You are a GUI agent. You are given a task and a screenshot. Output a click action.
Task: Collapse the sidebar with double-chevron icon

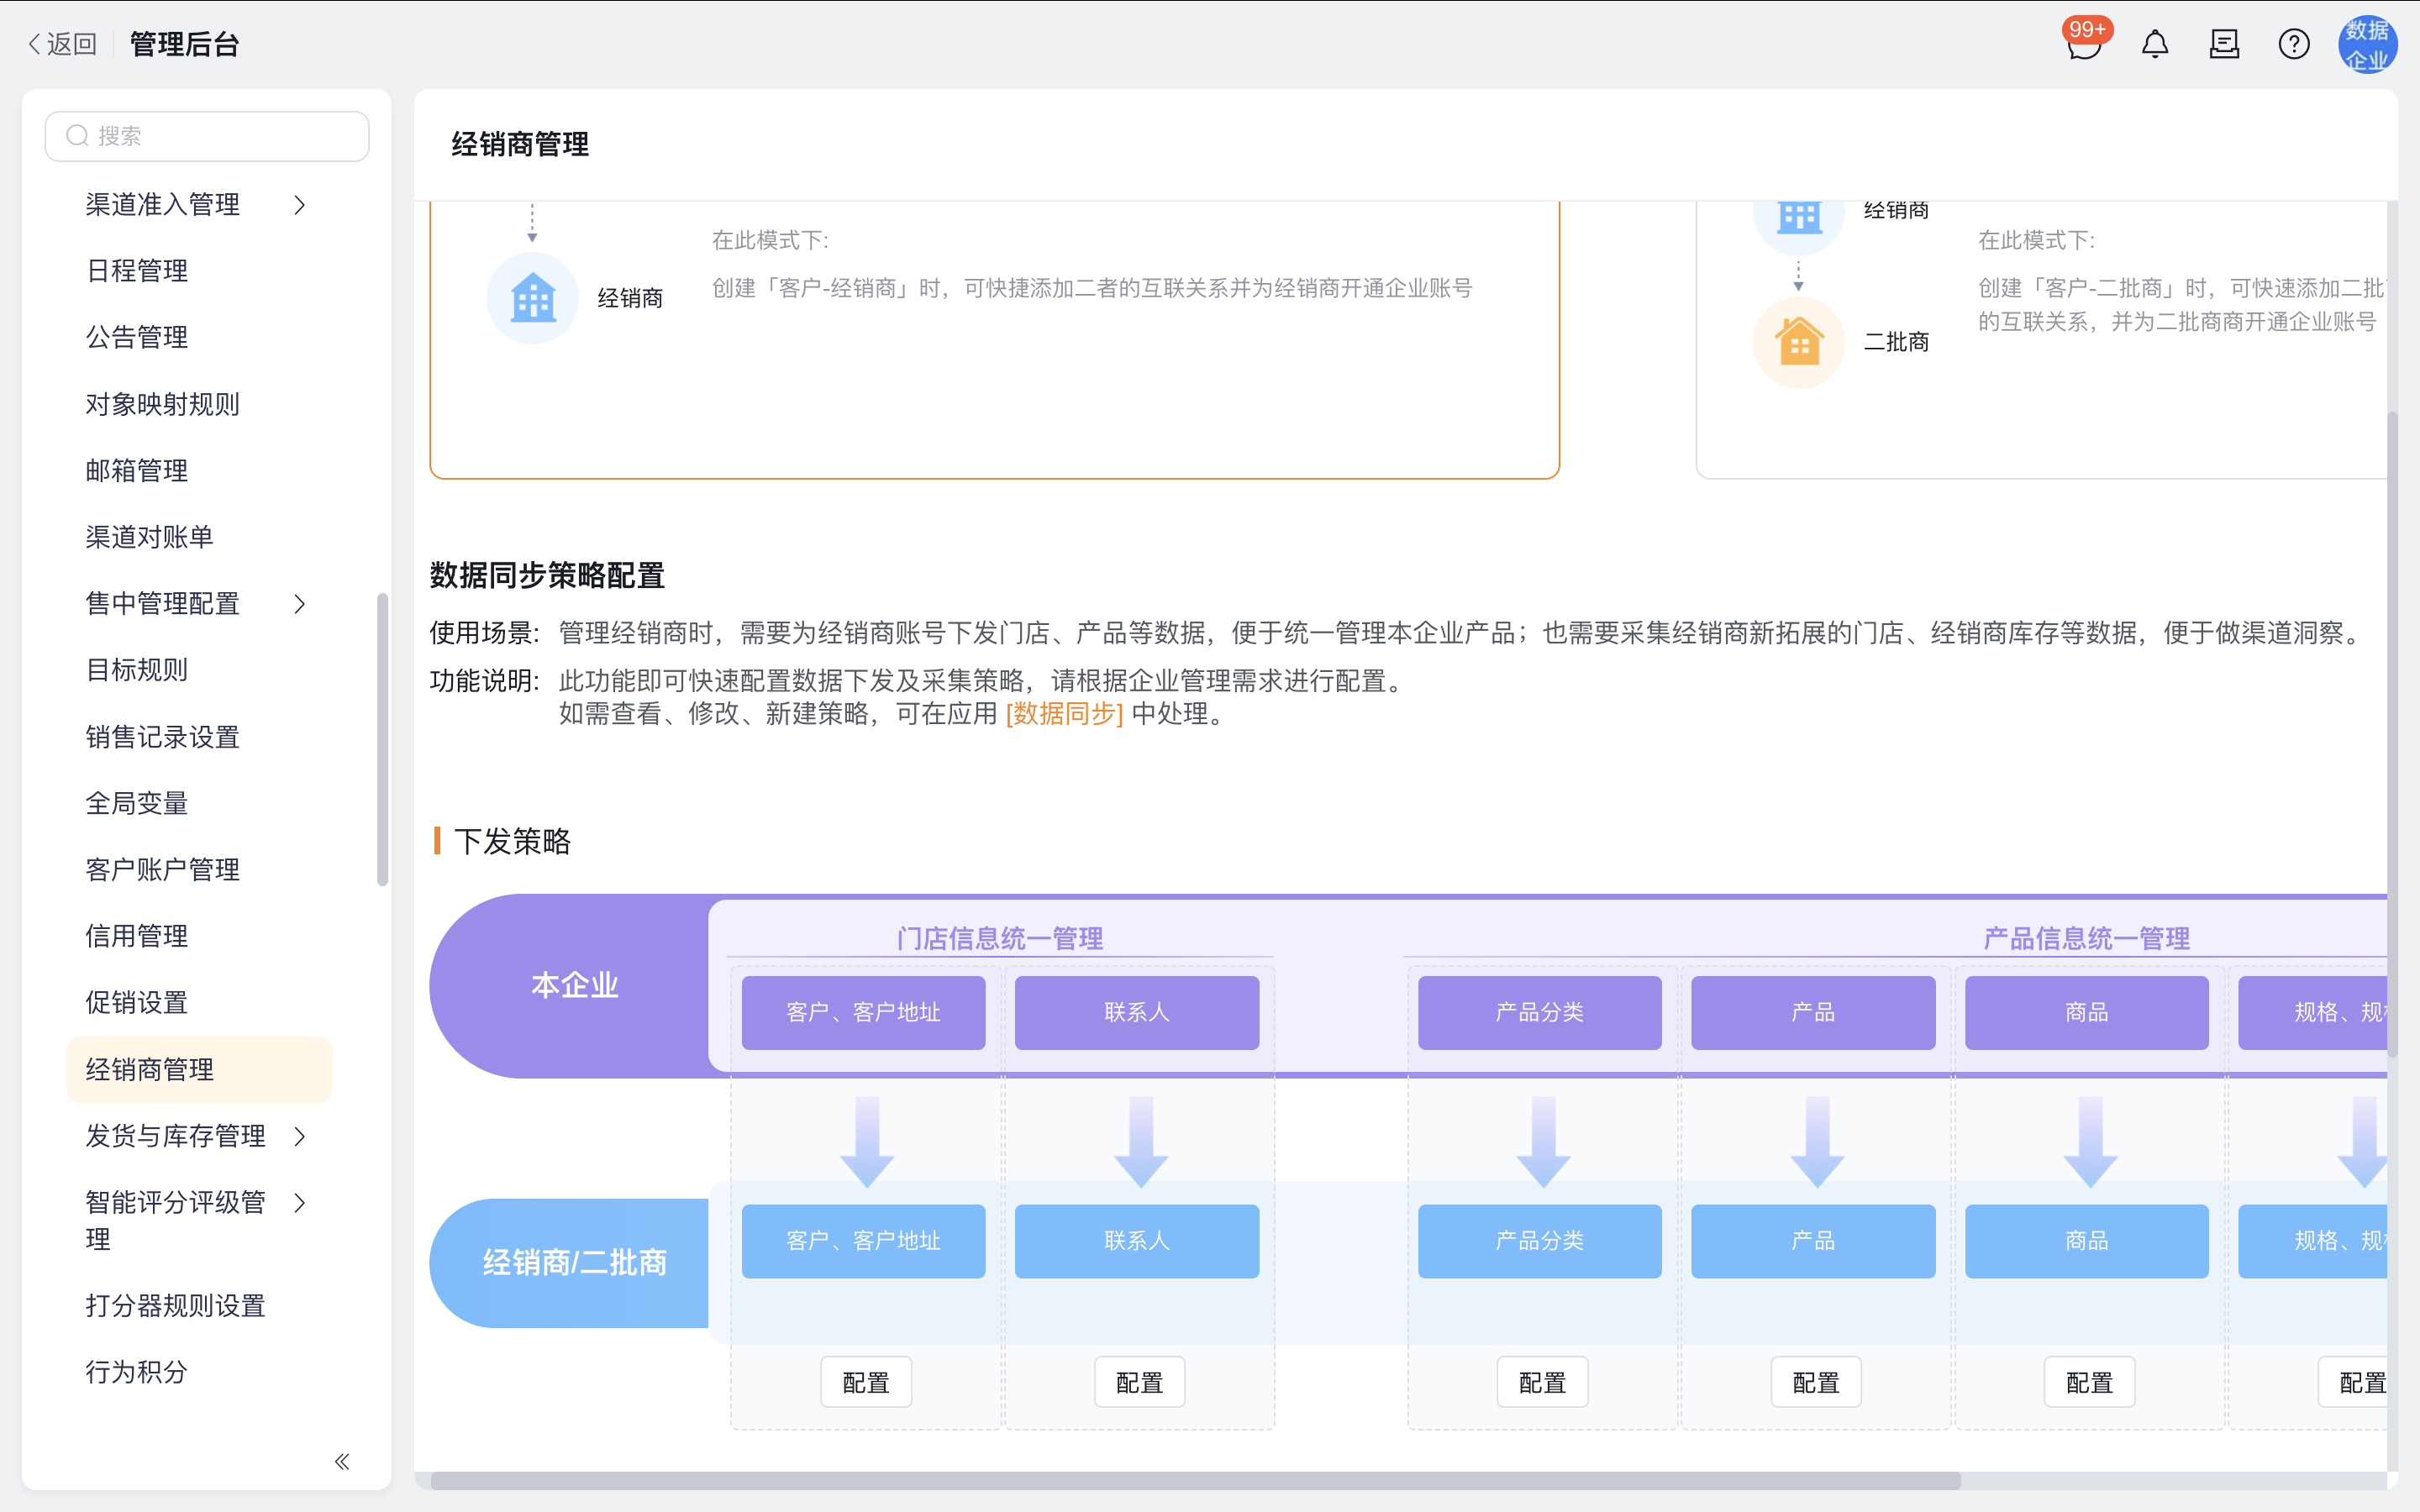tap(342, 1461)
